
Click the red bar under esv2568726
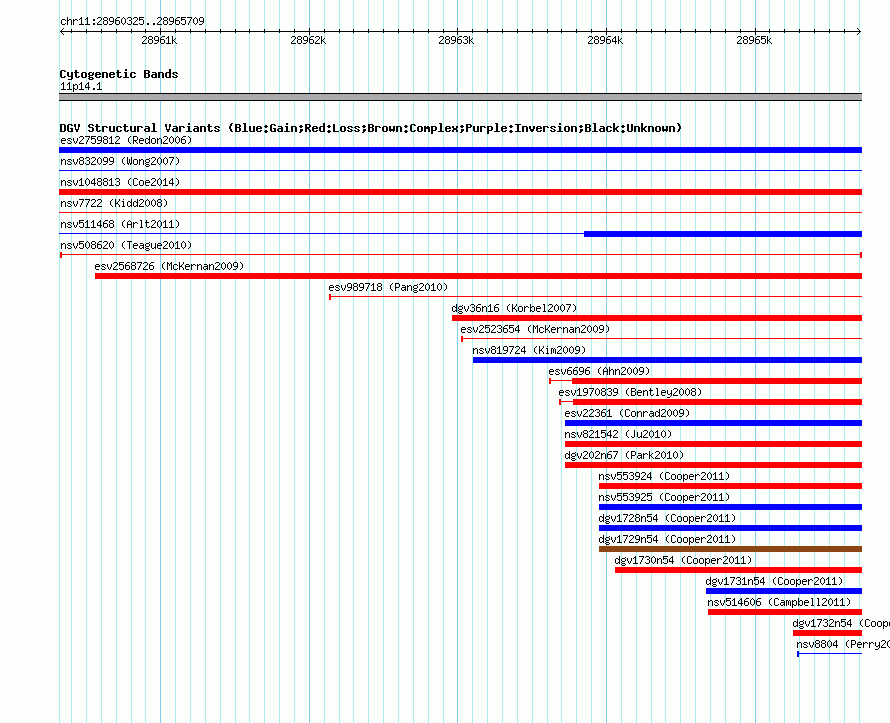pos(478,276)
